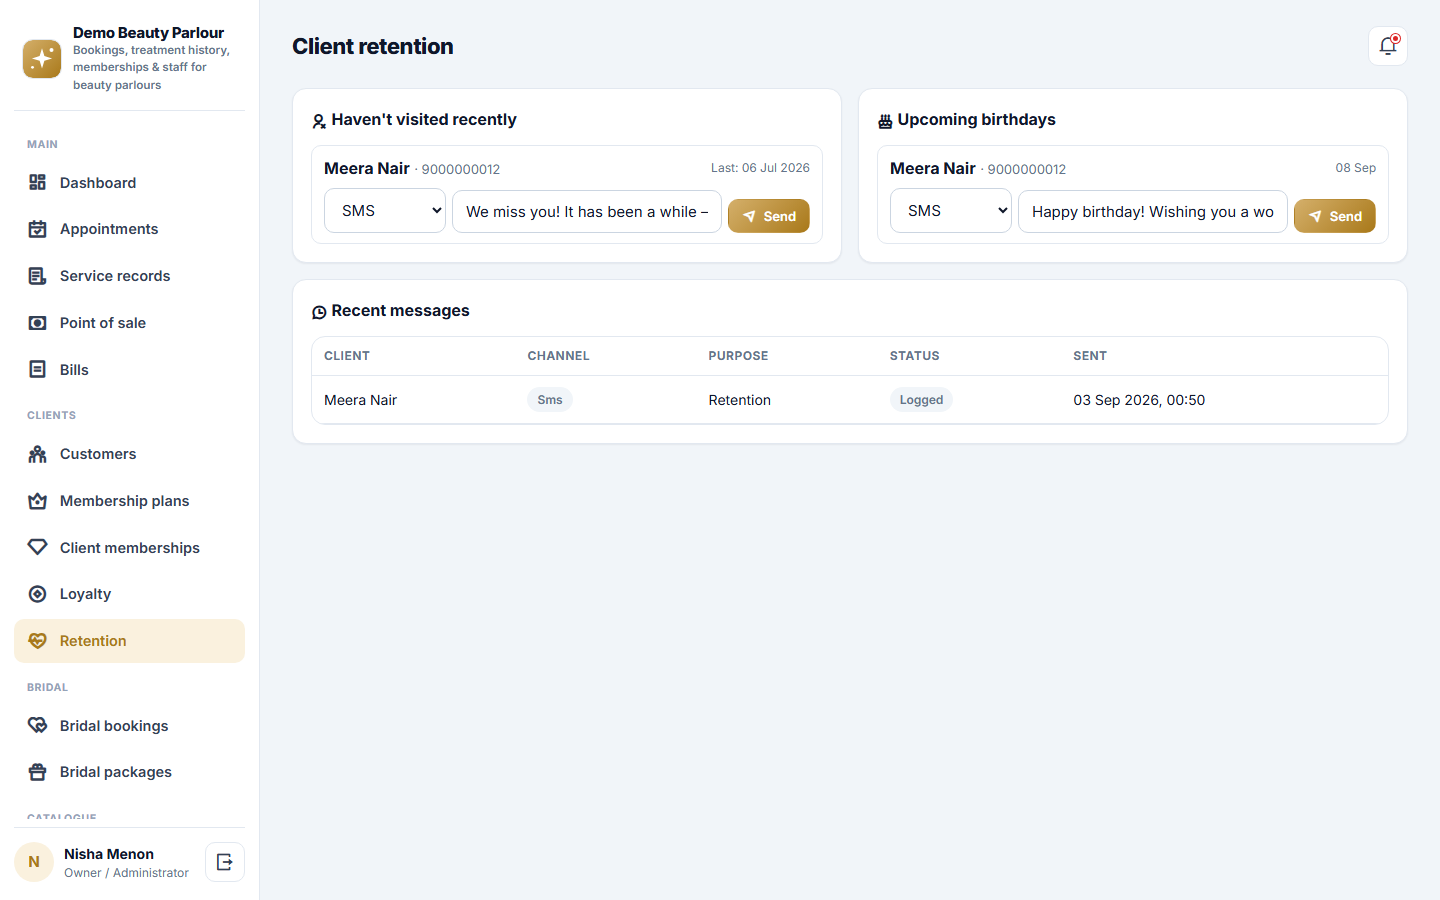Open the Bills page

(x=129, y=369)
